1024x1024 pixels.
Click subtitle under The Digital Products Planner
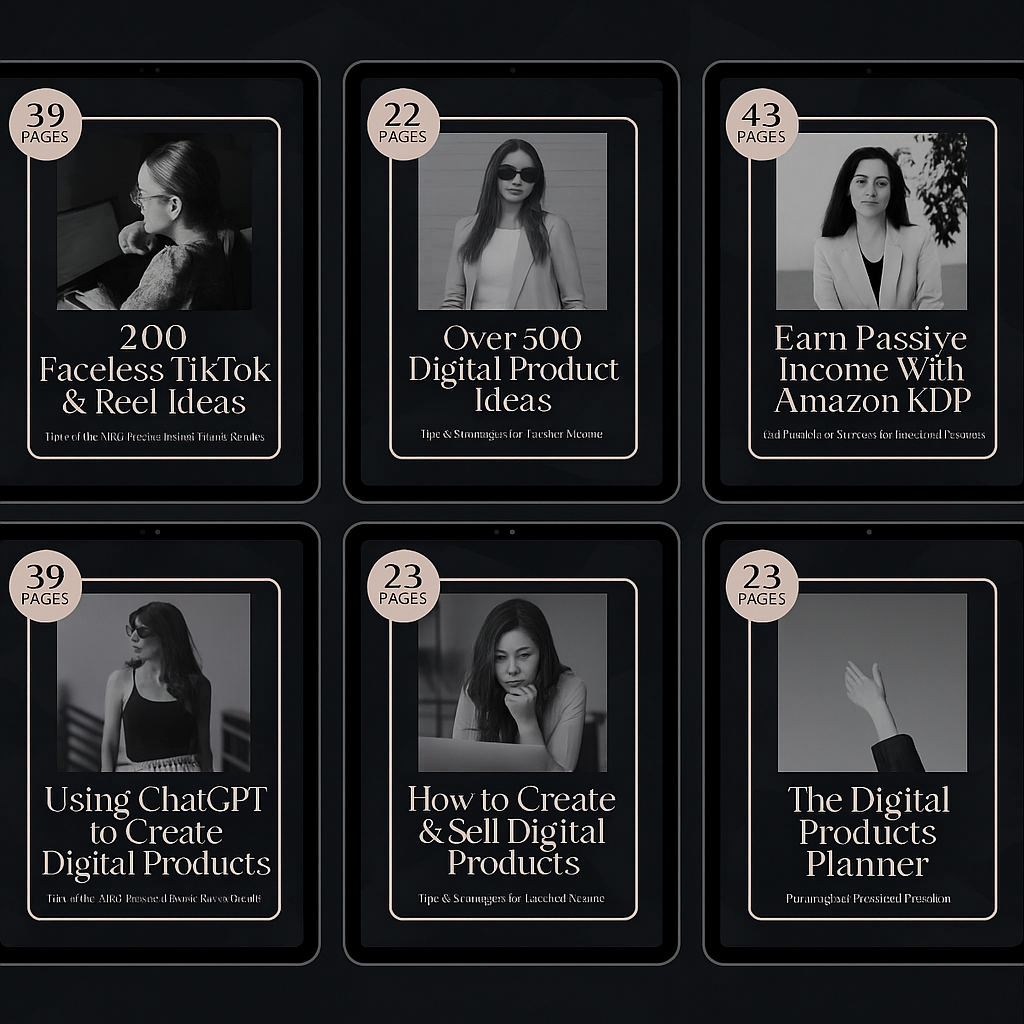coord(869,899)
